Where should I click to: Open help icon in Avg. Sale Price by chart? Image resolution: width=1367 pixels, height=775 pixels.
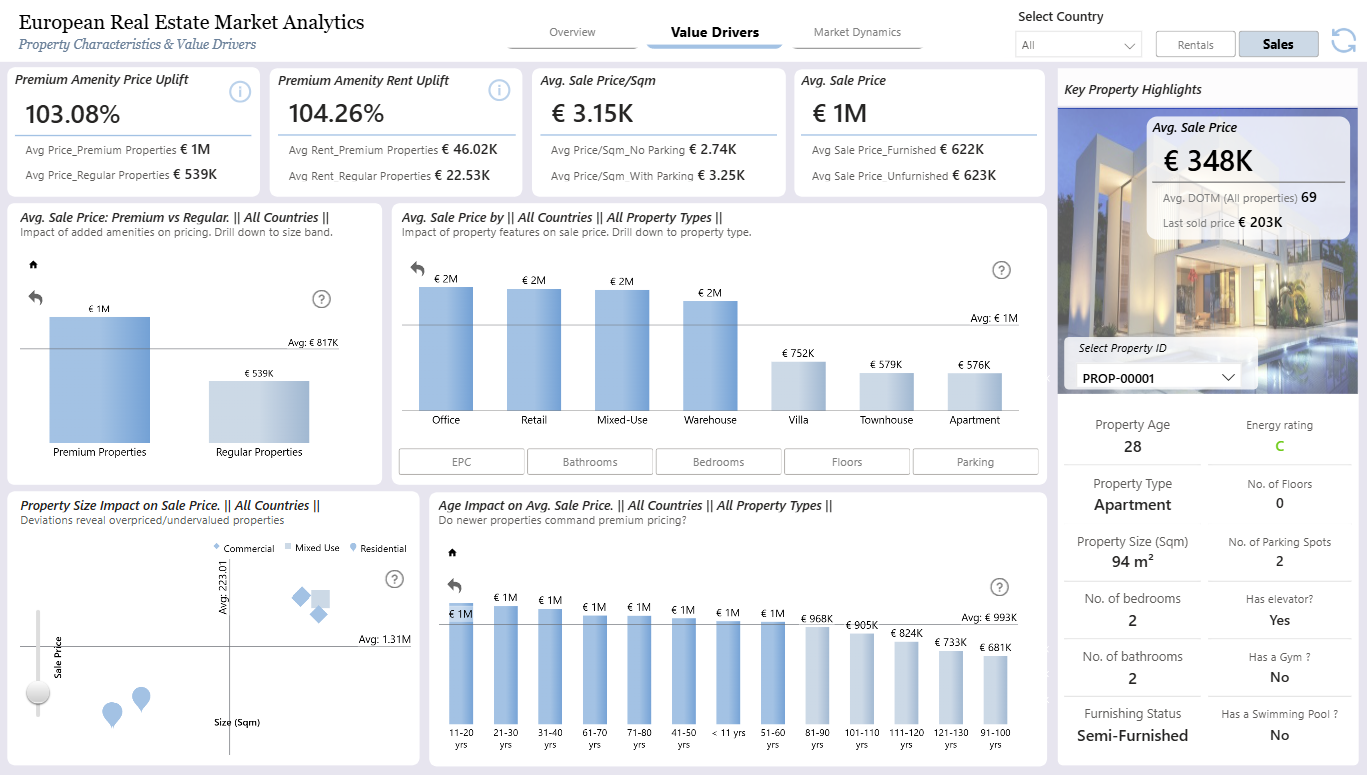1001,270
